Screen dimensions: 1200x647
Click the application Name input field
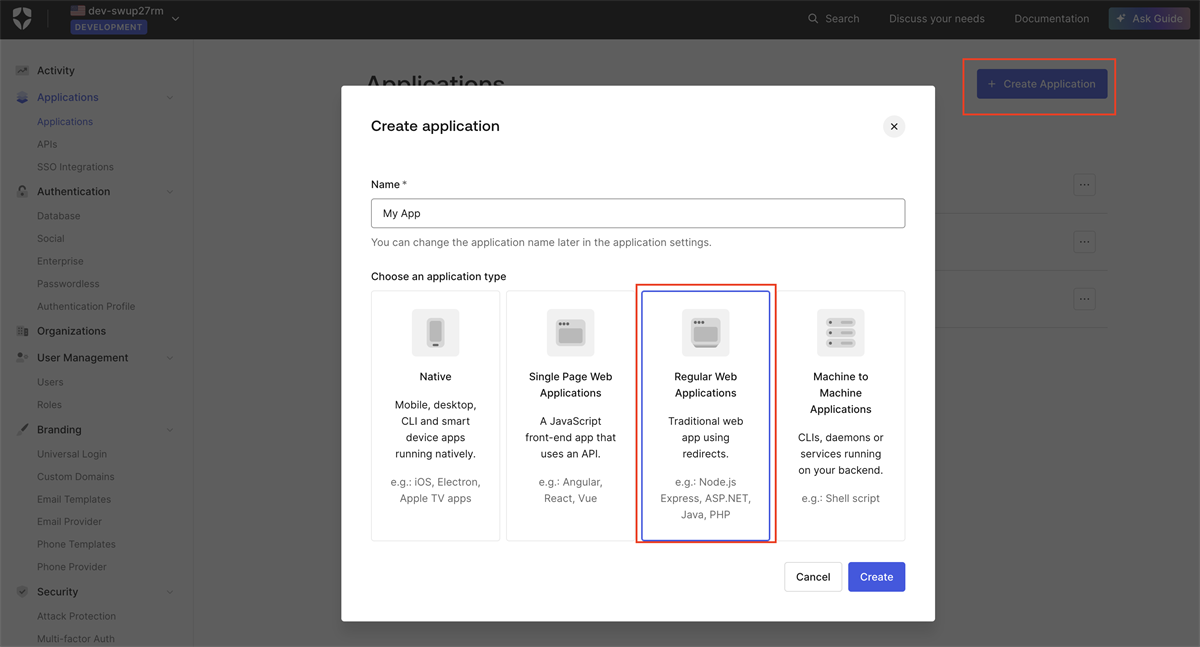(x=637, y=213)
